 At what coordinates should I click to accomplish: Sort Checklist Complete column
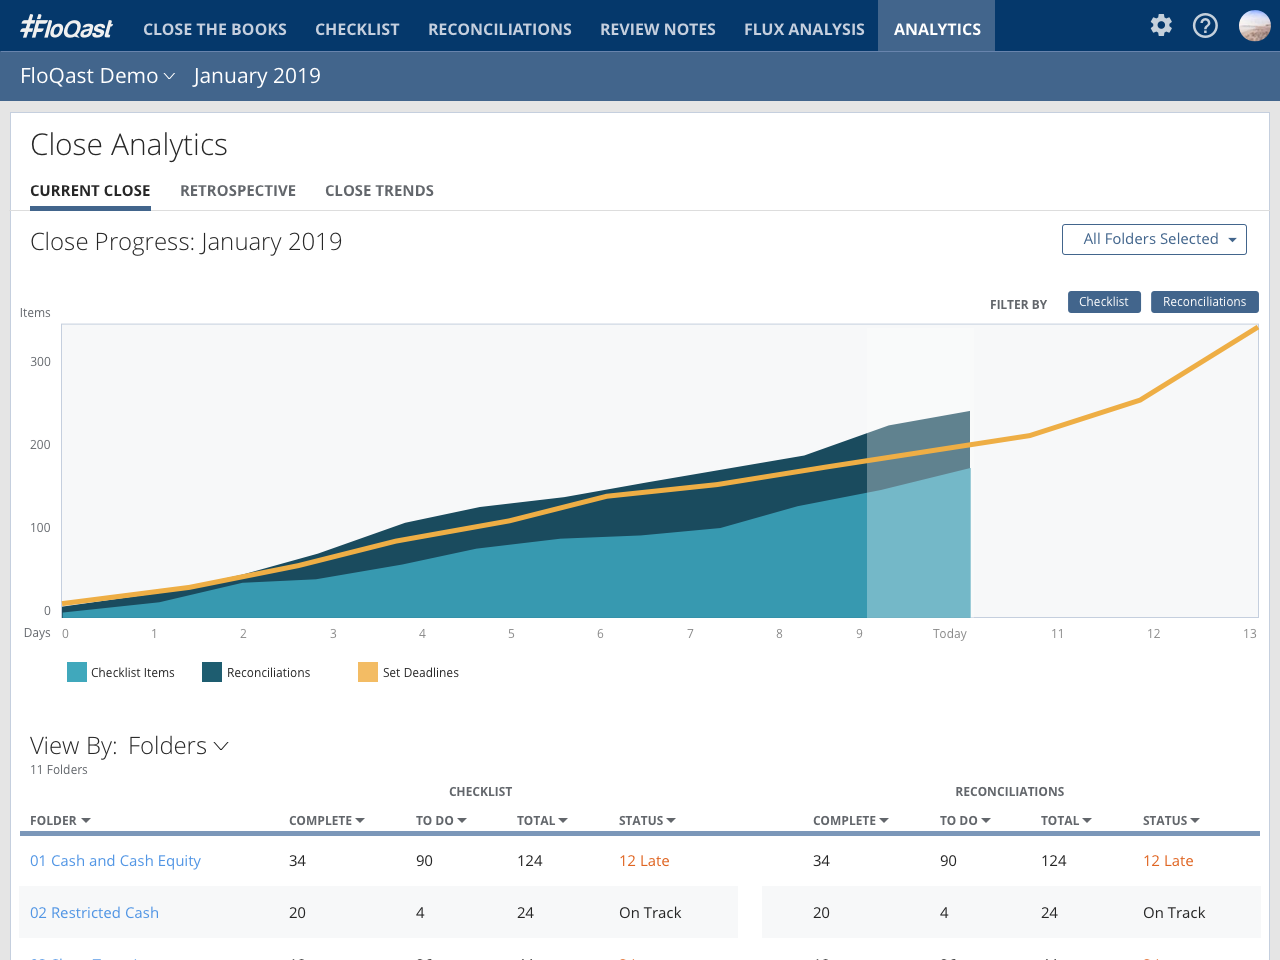pos(327,821)
